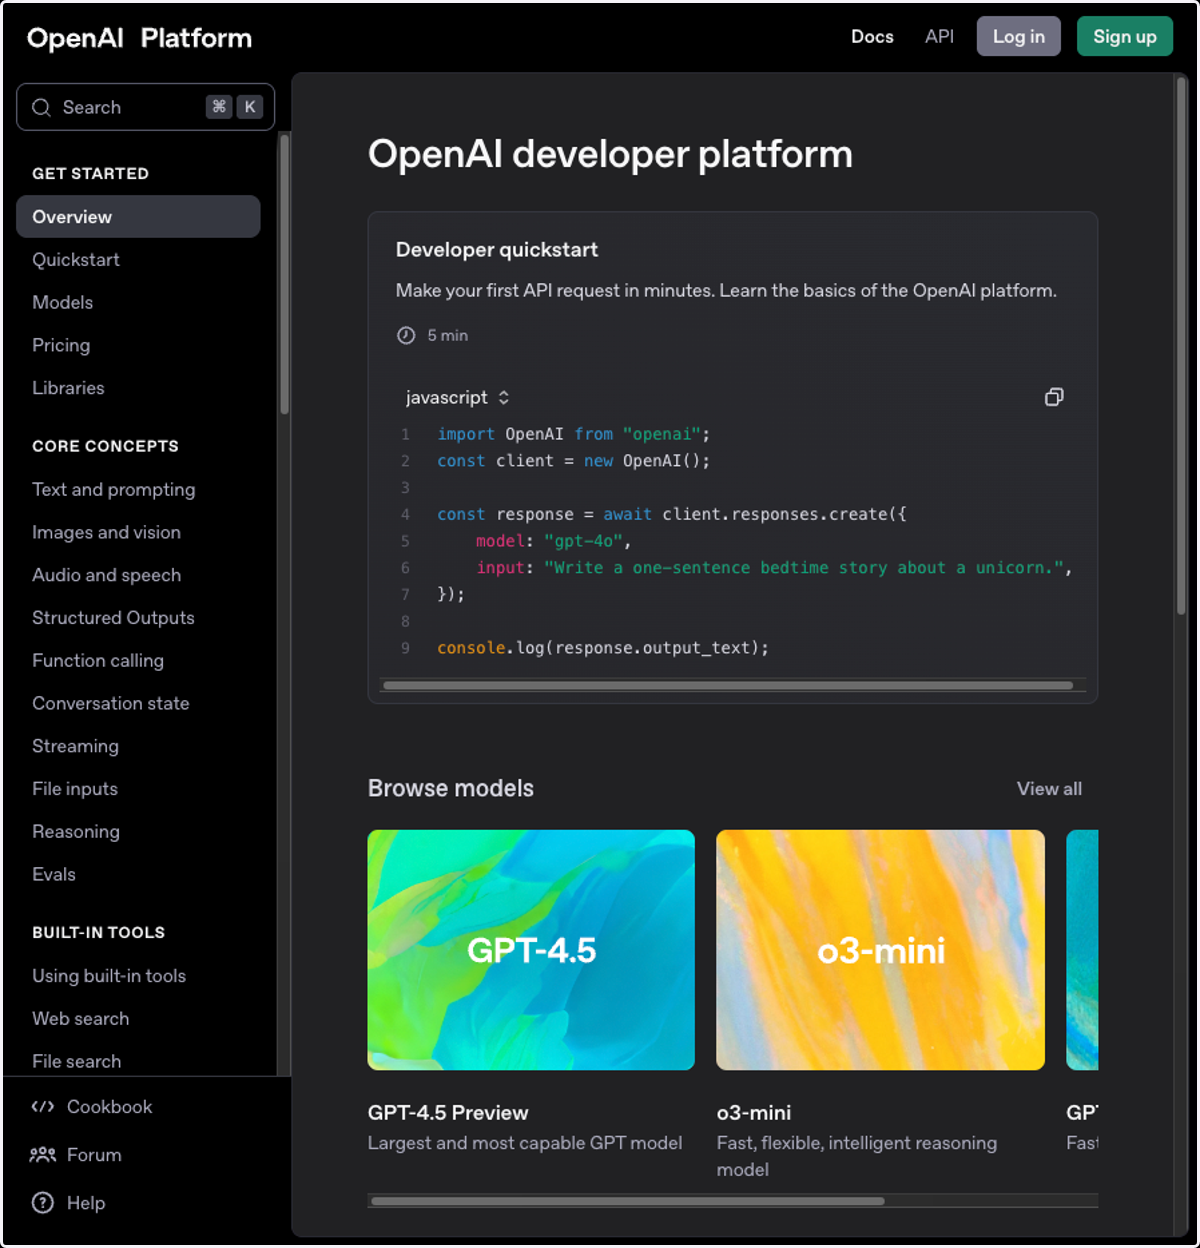
Task: Open the Docs tab
Action: click(872, 36)
